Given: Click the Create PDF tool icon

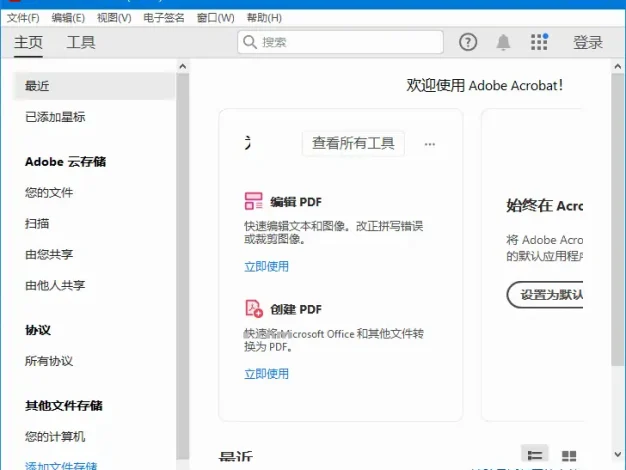Looking at the screenshot, I should coord(254,308).
